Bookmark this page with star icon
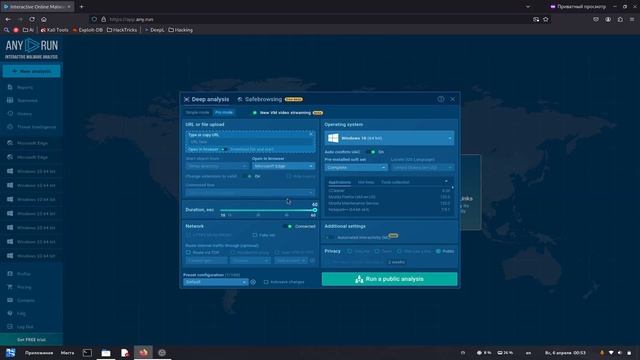Screen dimensions: 640x360 [546, 19]
